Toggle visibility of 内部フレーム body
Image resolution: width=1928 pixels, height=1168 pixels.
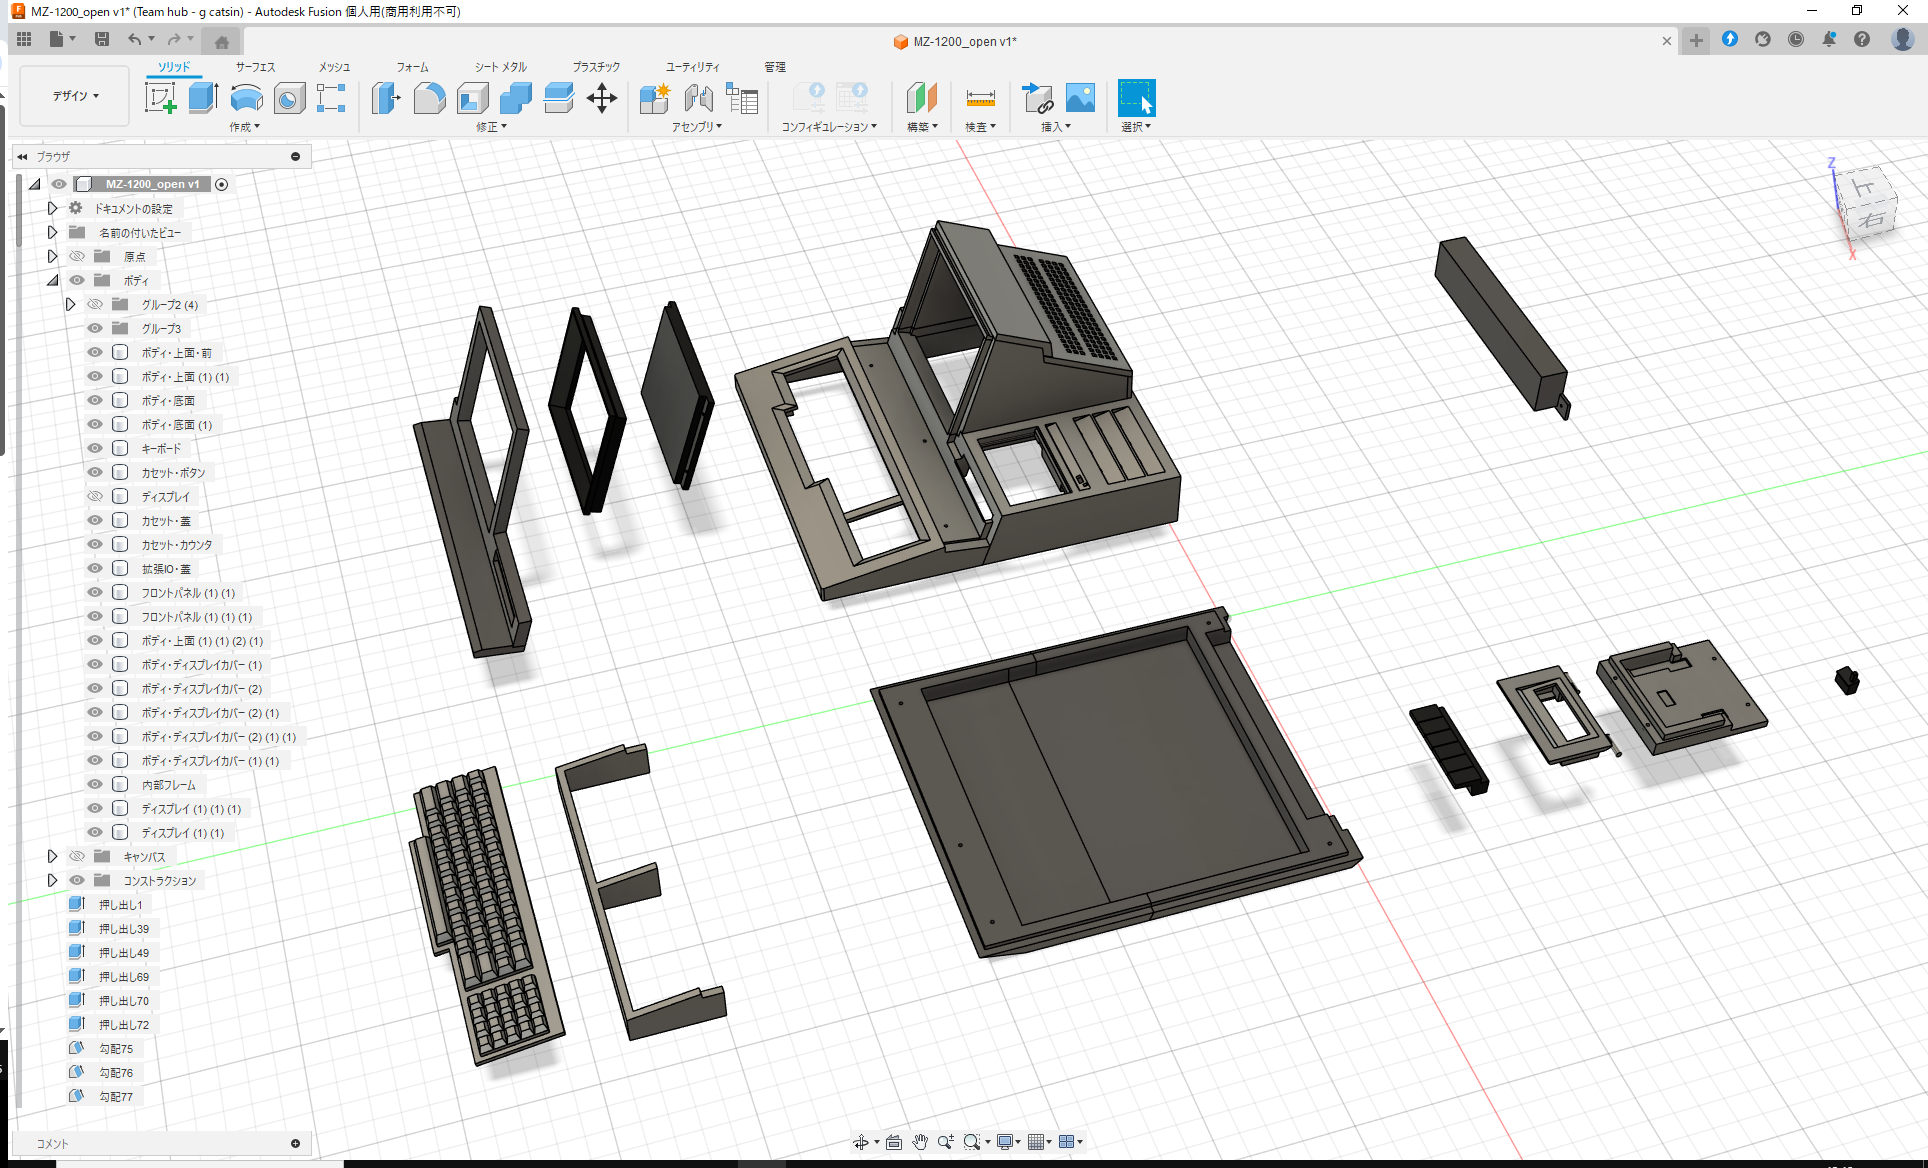[x=94, y=784]
